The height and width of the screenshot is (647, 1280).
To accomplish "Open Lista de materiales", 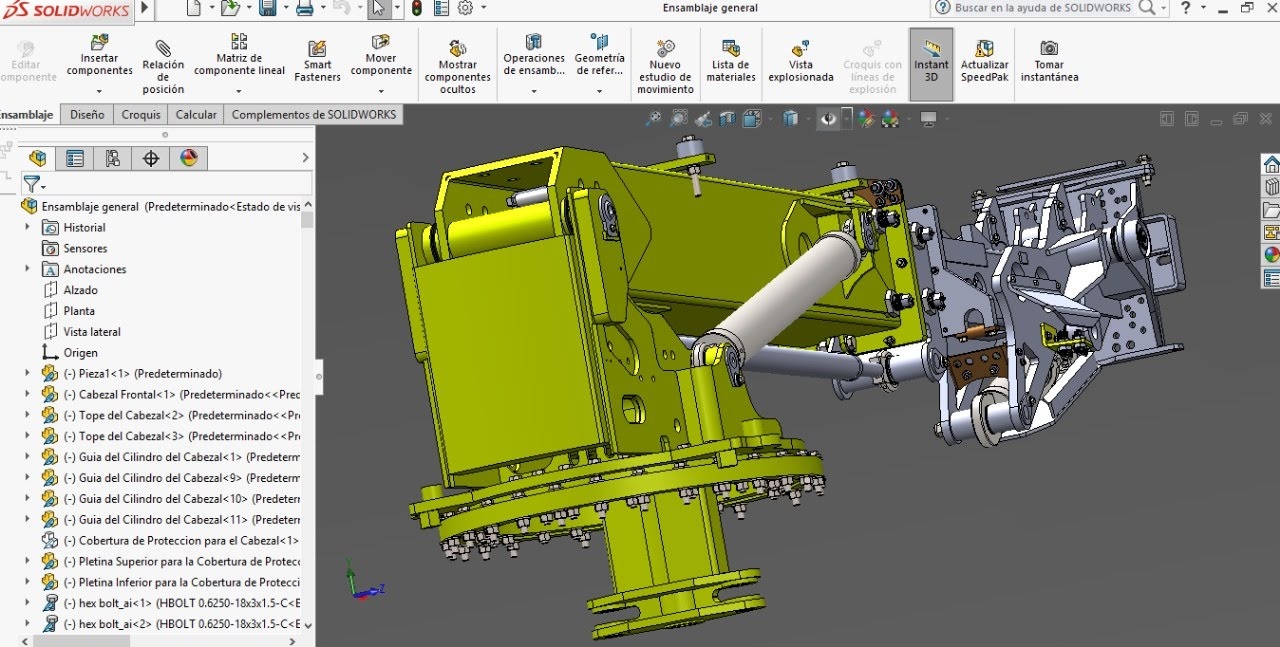I will 731,62.
